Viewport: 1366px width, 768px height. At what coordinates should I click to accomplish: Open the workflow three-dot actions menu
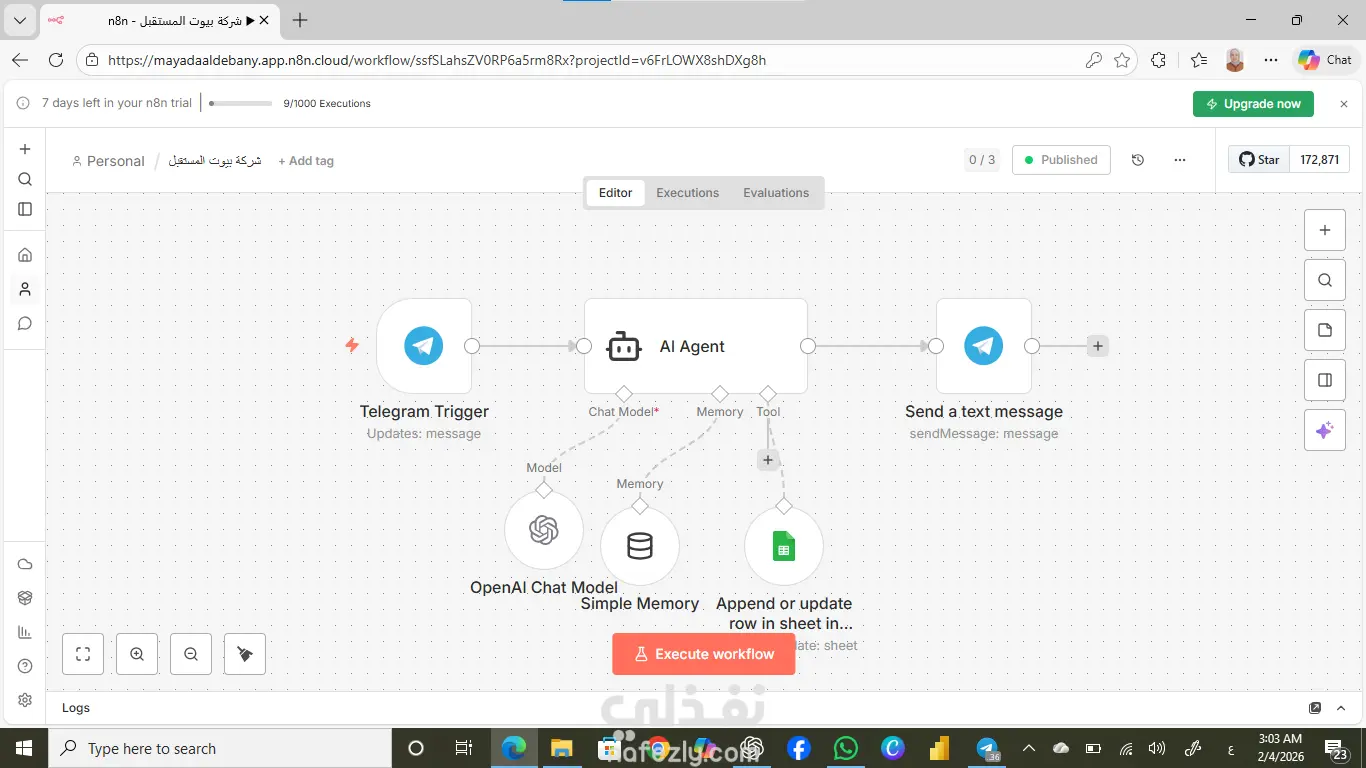point(1180,160)
